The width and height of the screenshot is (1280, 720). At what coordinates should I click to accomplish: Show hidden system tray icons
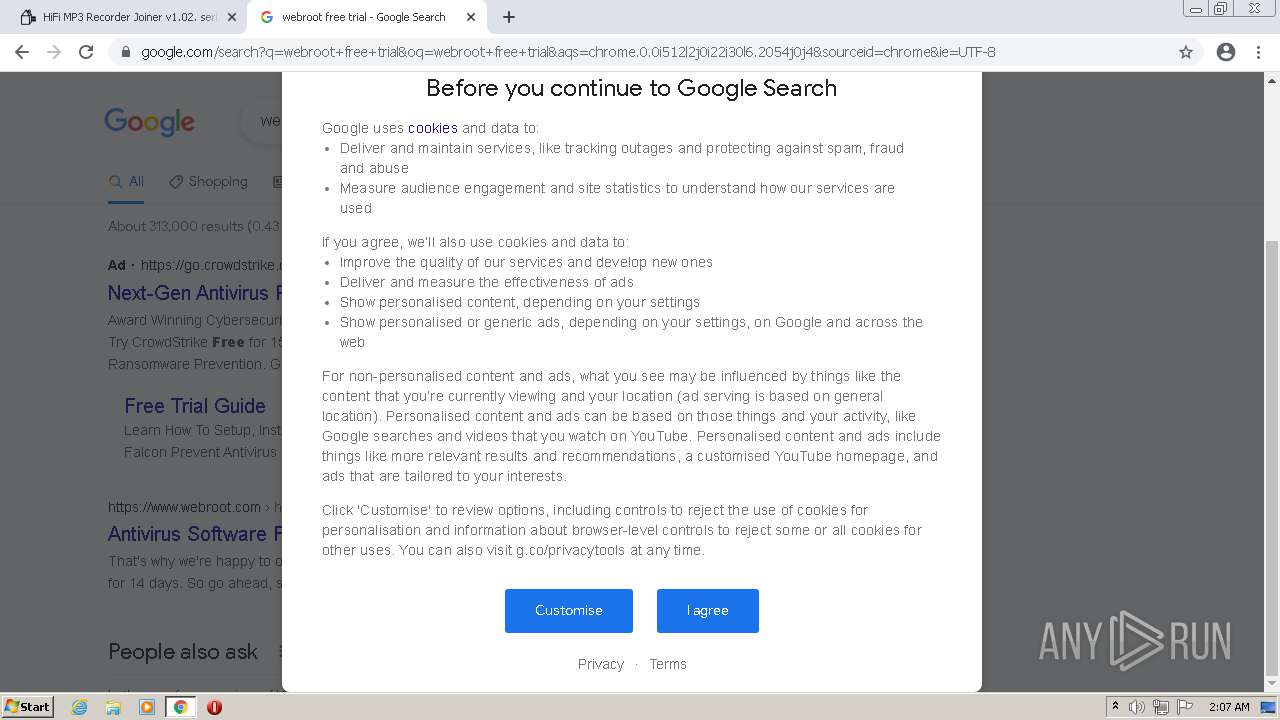(1115, 707)
